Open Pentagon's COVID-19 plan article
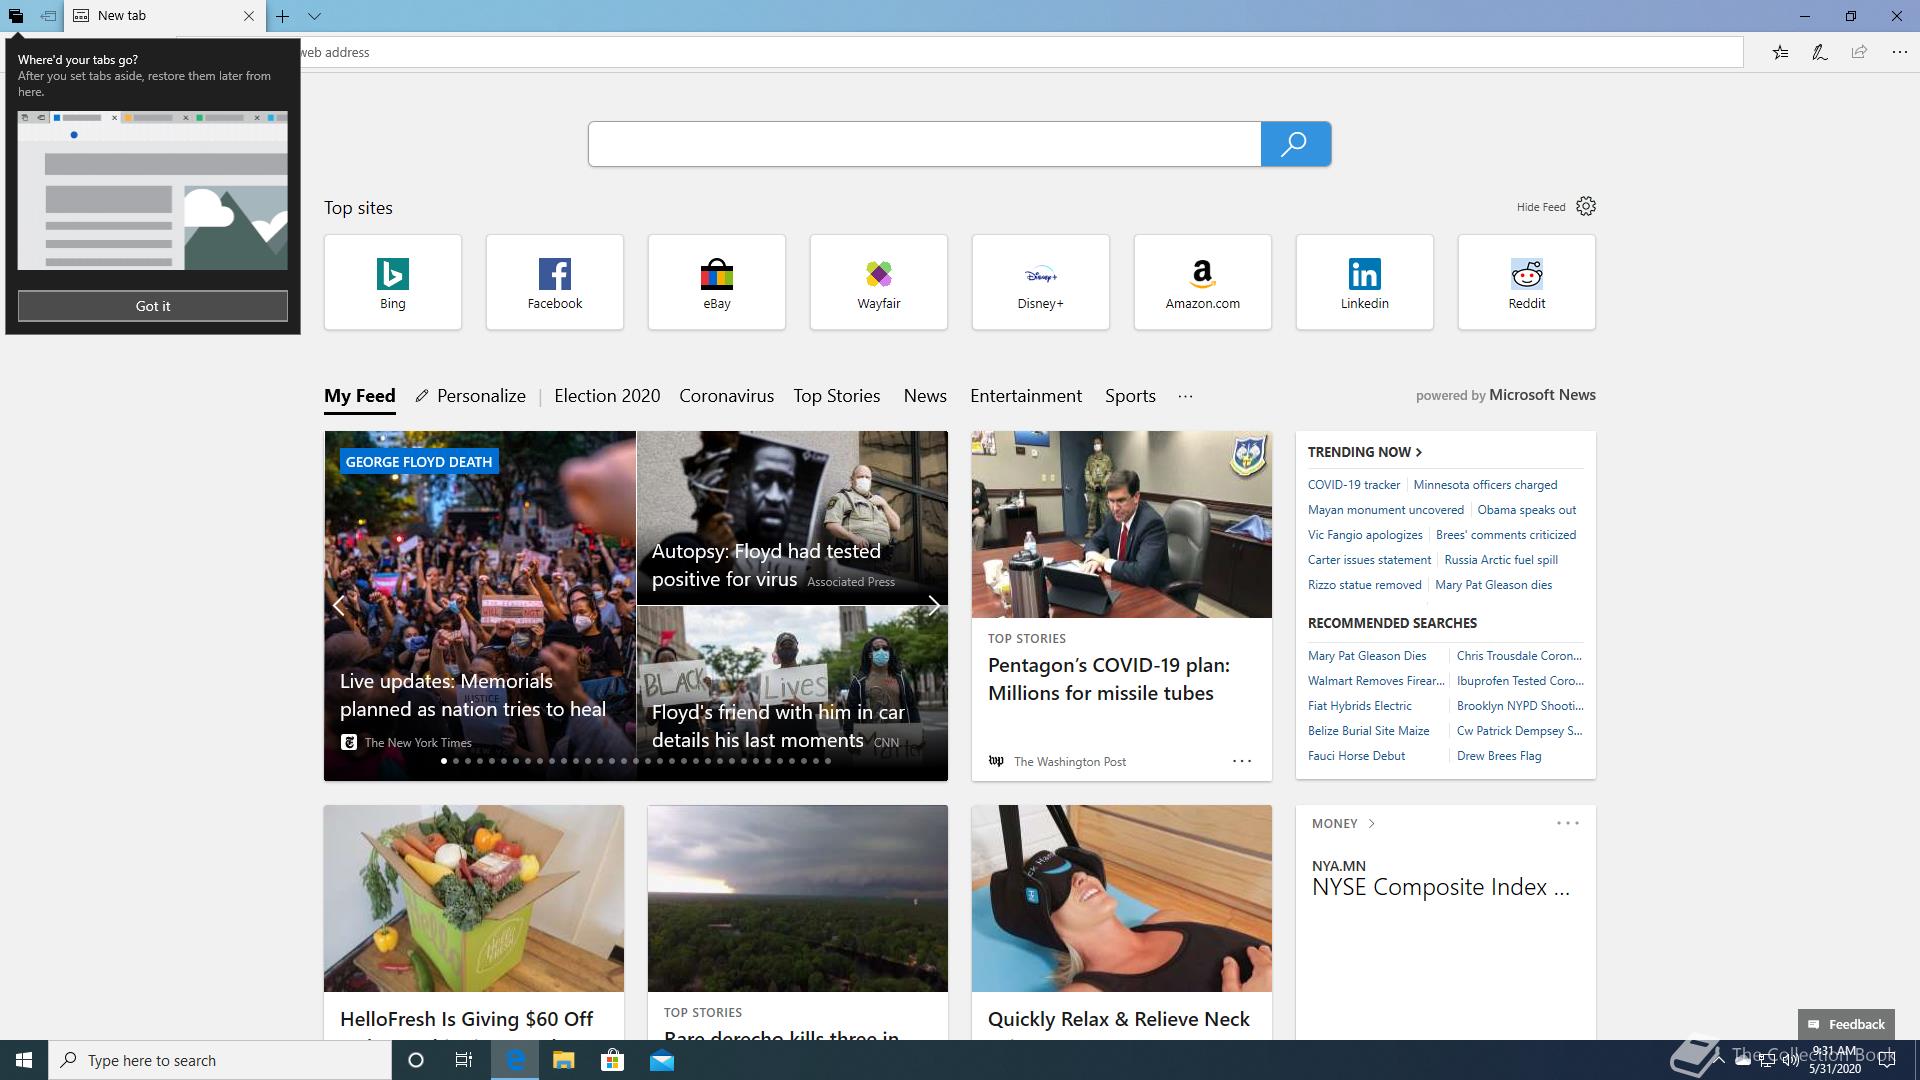The image size is (1920, 1080). pyautogui.click(x=1109, y=679)
